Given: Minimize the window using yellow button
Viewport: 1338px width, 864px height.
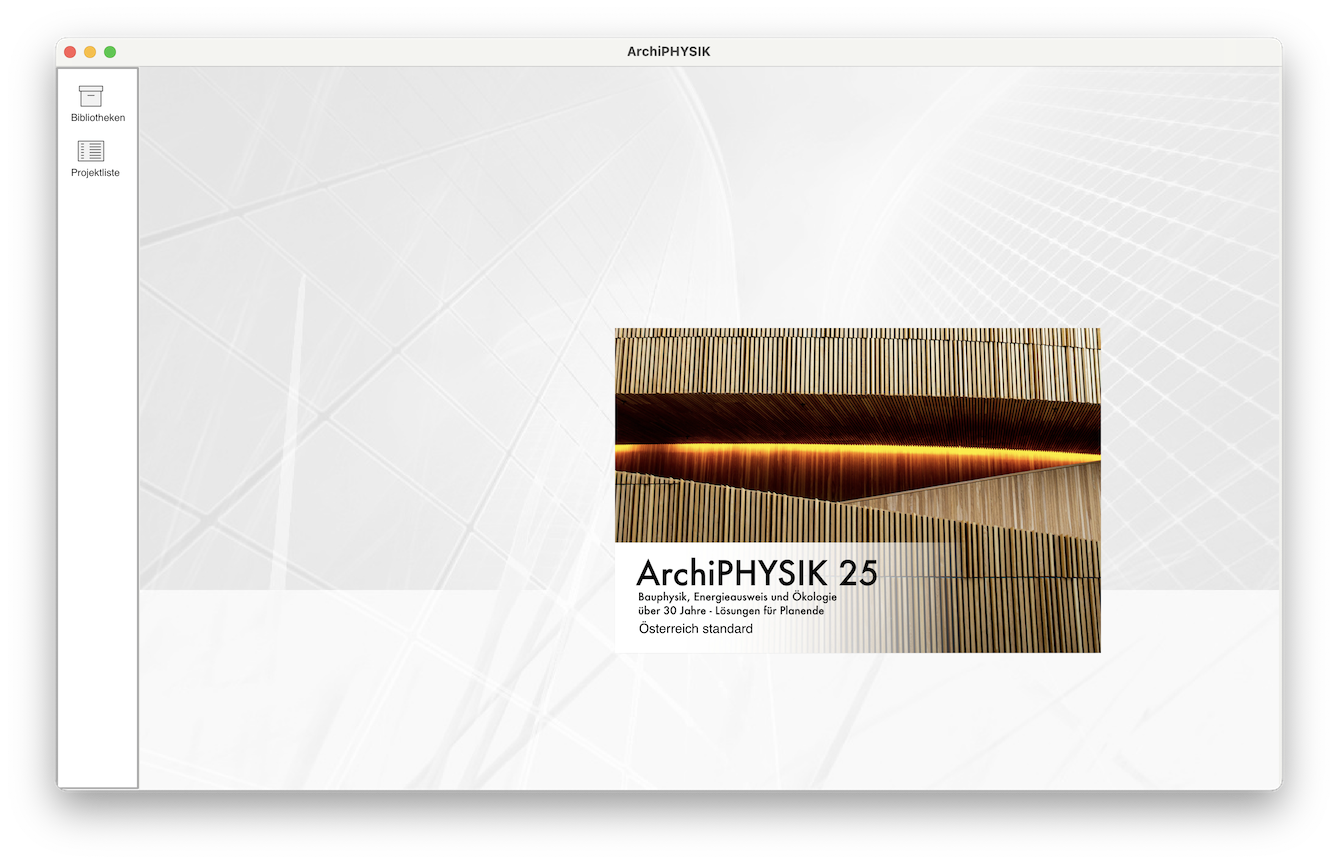Looking at the screenshot, I should coord(90,52).
